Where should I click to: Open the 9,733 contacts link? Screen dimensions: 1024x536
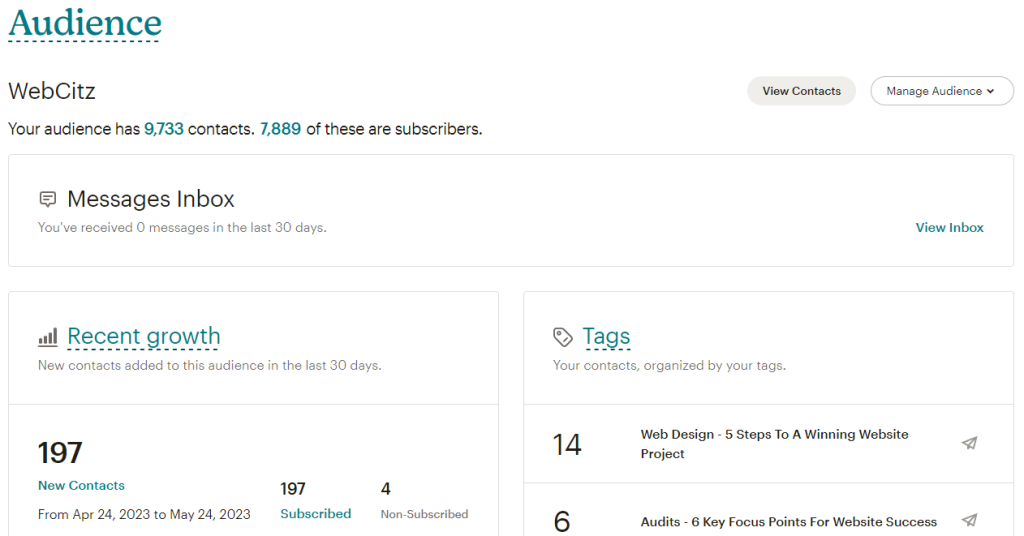click(x=164, y=129)
